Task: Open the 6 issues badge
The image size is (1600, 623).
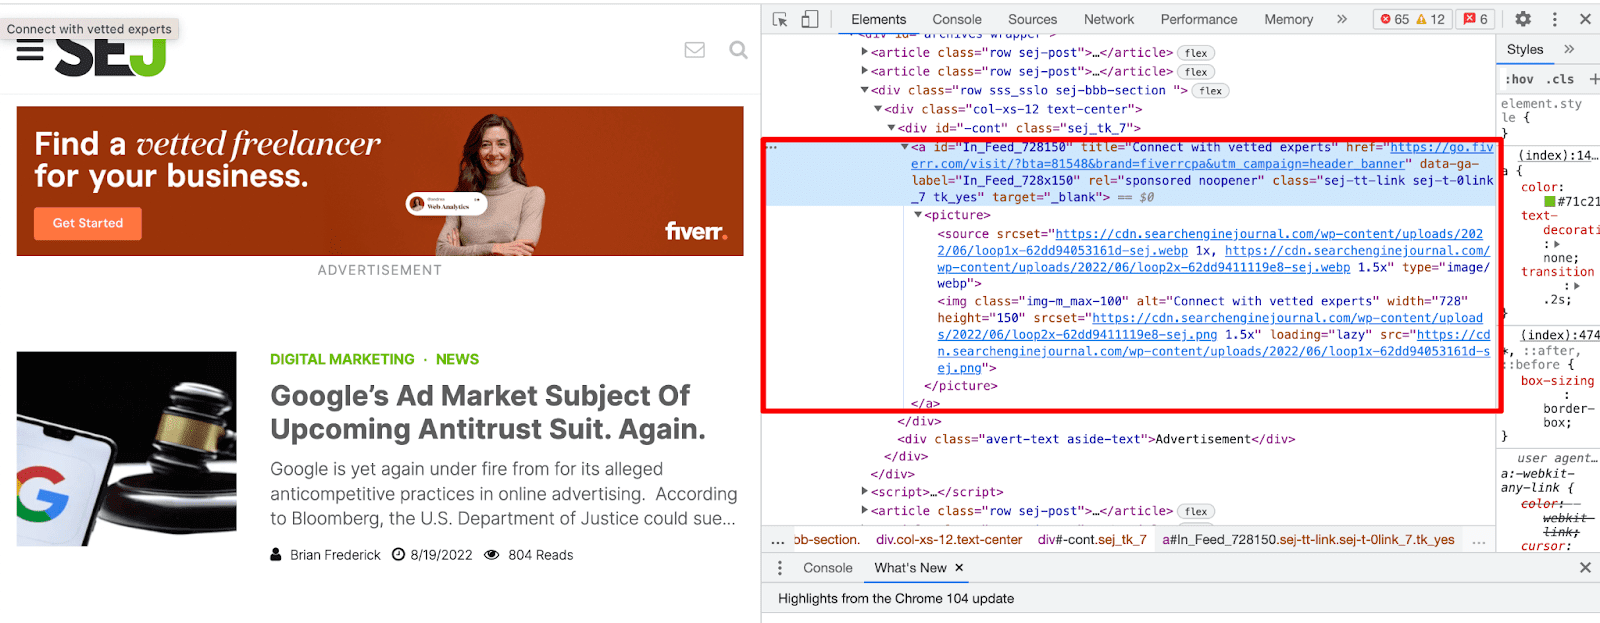Action: coord(1476,19)
